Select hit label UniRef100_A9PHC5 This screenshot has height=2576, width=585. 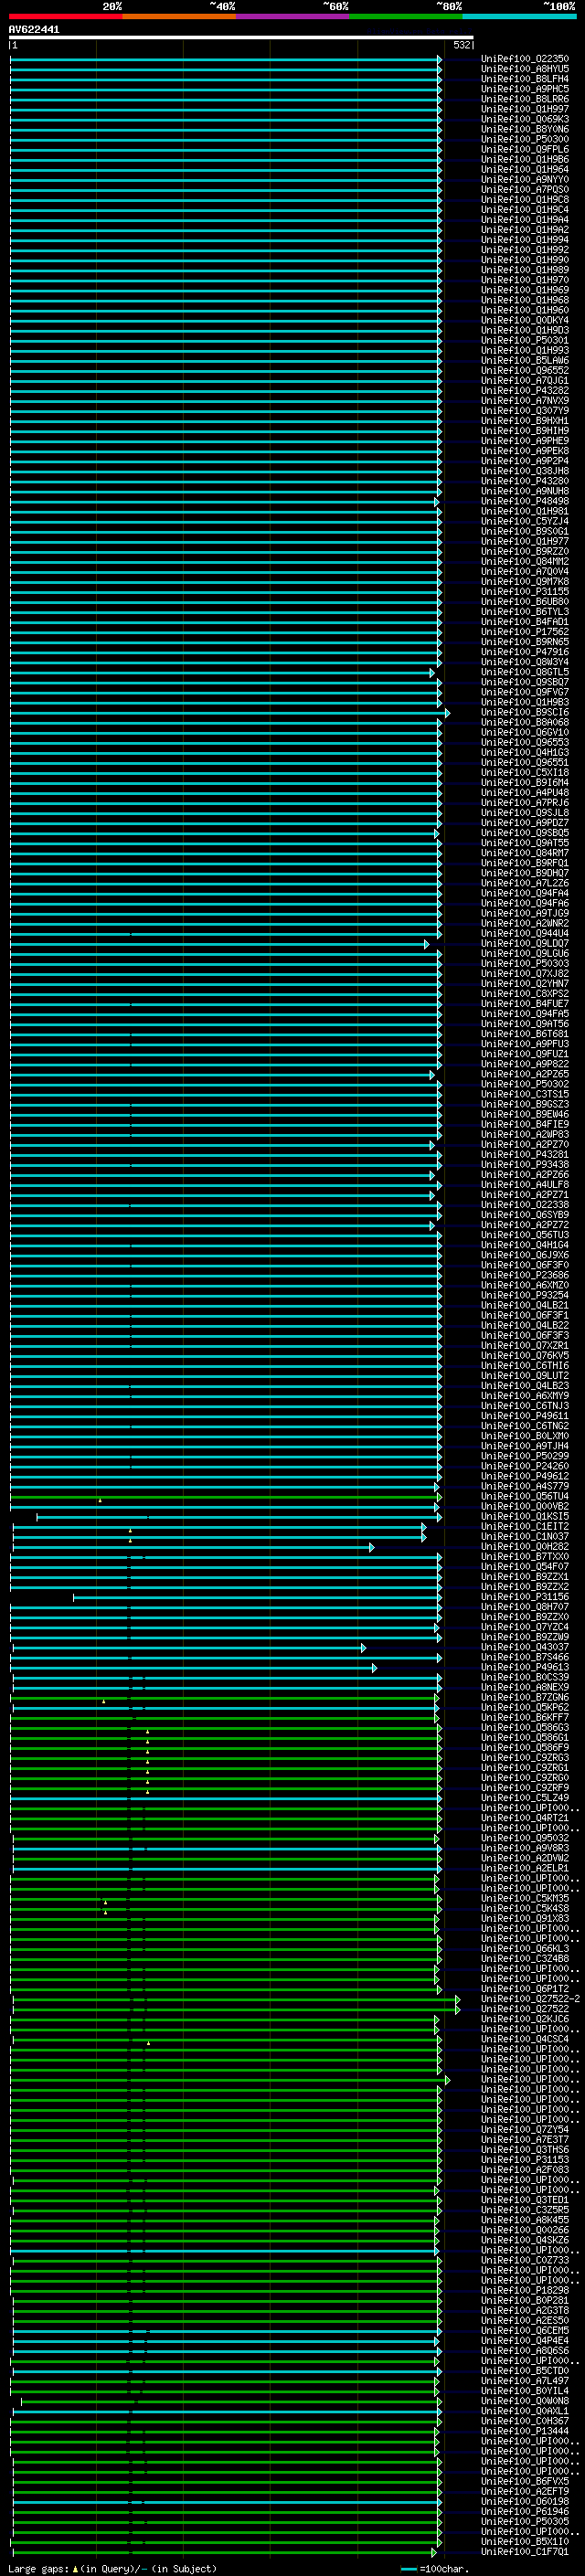(525, 89)
